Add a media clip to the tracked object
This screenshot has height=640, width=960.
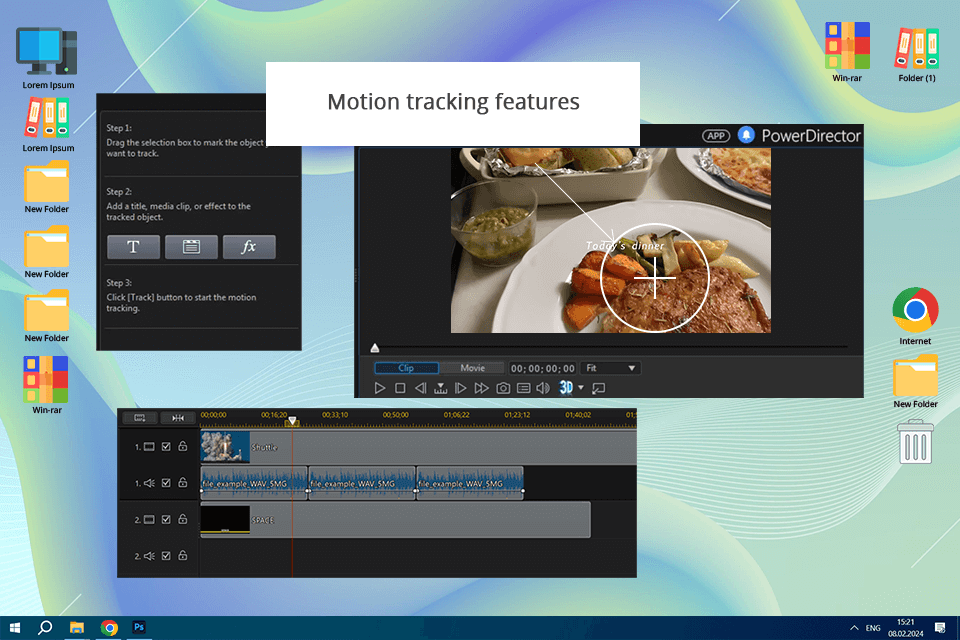click(x=191, y=248)
